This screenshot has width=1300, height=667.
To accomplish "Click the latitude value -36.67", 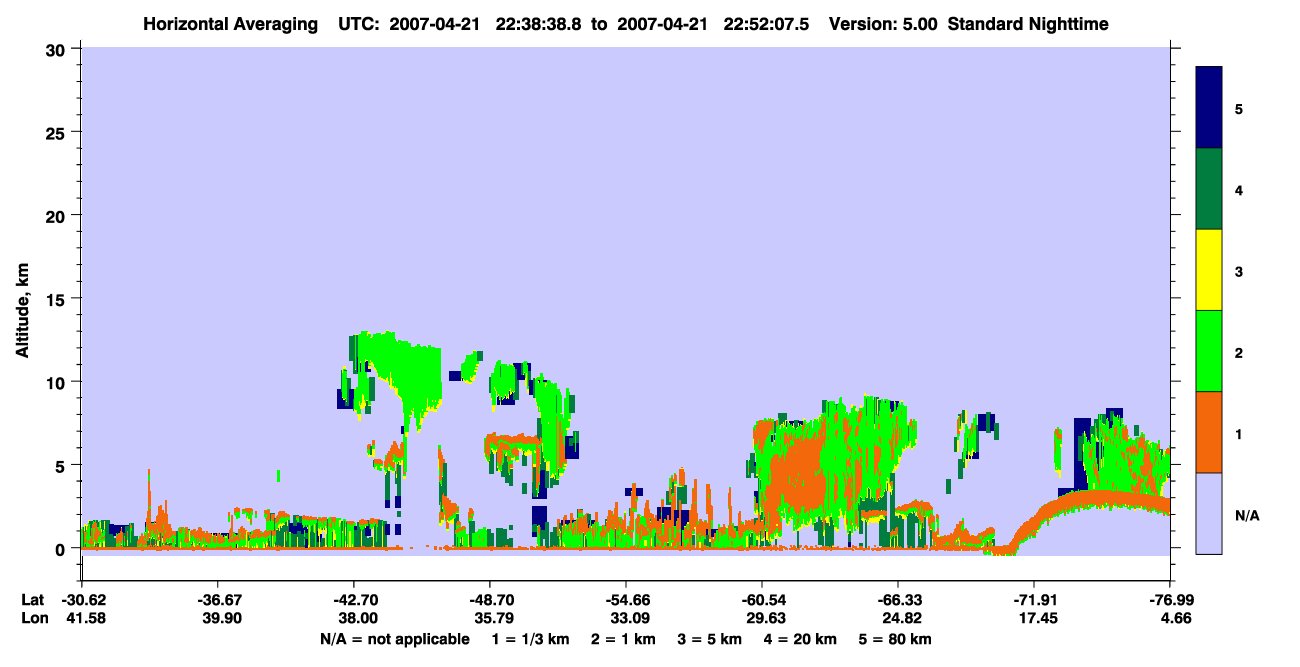I will pos(217,600).
